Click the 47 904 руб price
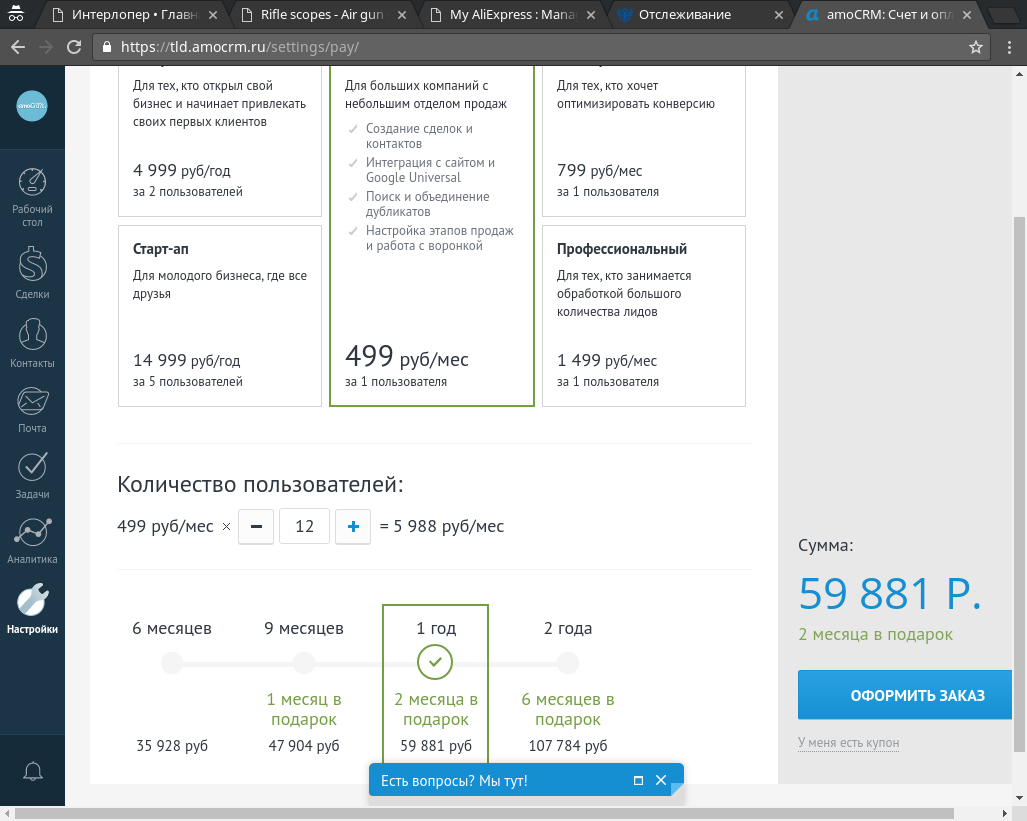1027x821 pixels. [x=304, y=746]
